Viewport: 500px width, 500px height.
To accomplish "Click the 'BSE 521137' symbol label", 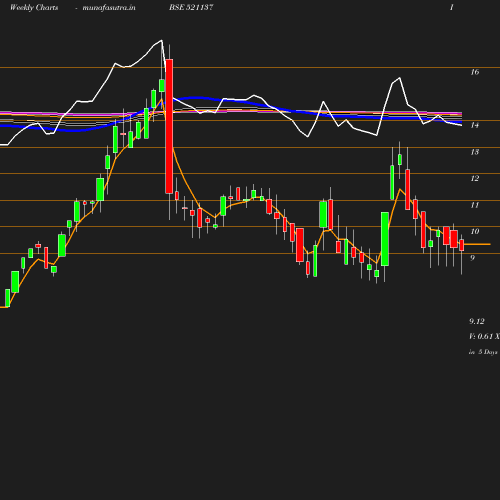I will (x=191, y=7).
